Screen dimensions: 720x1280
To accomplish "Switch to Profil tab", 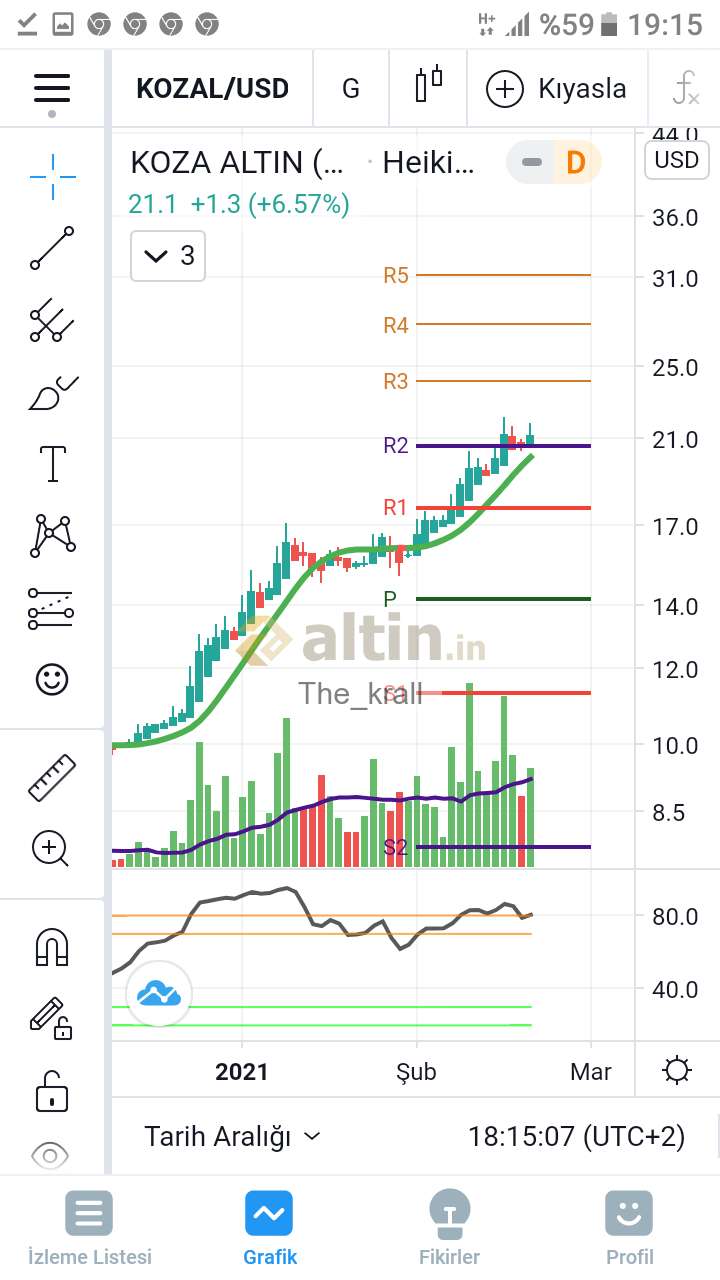I will point(629,1228).
